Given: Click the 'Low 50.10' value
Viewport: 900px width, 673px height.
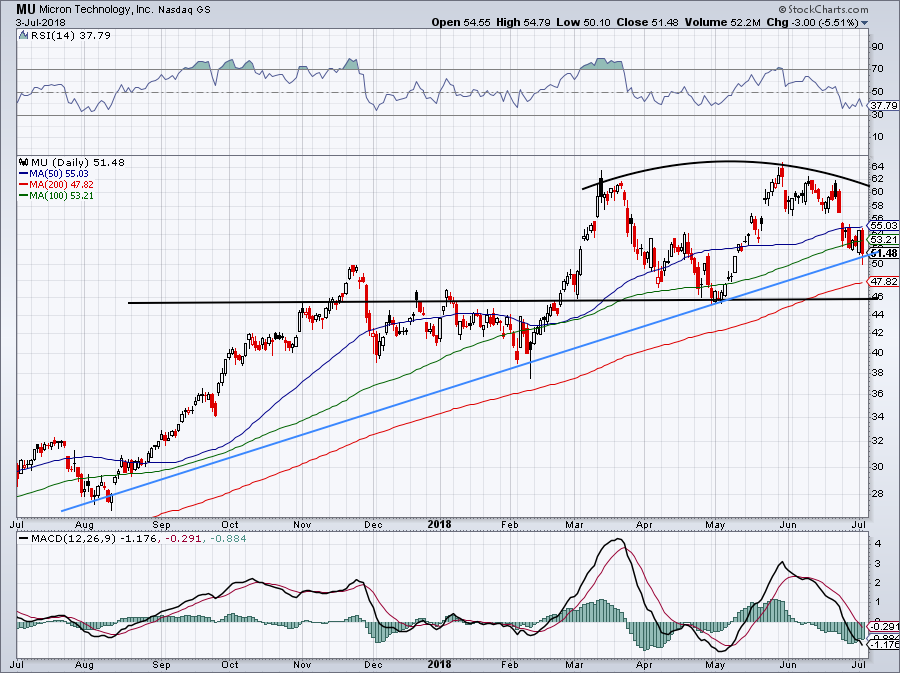Looking at the screenshot, I should 583,23.
